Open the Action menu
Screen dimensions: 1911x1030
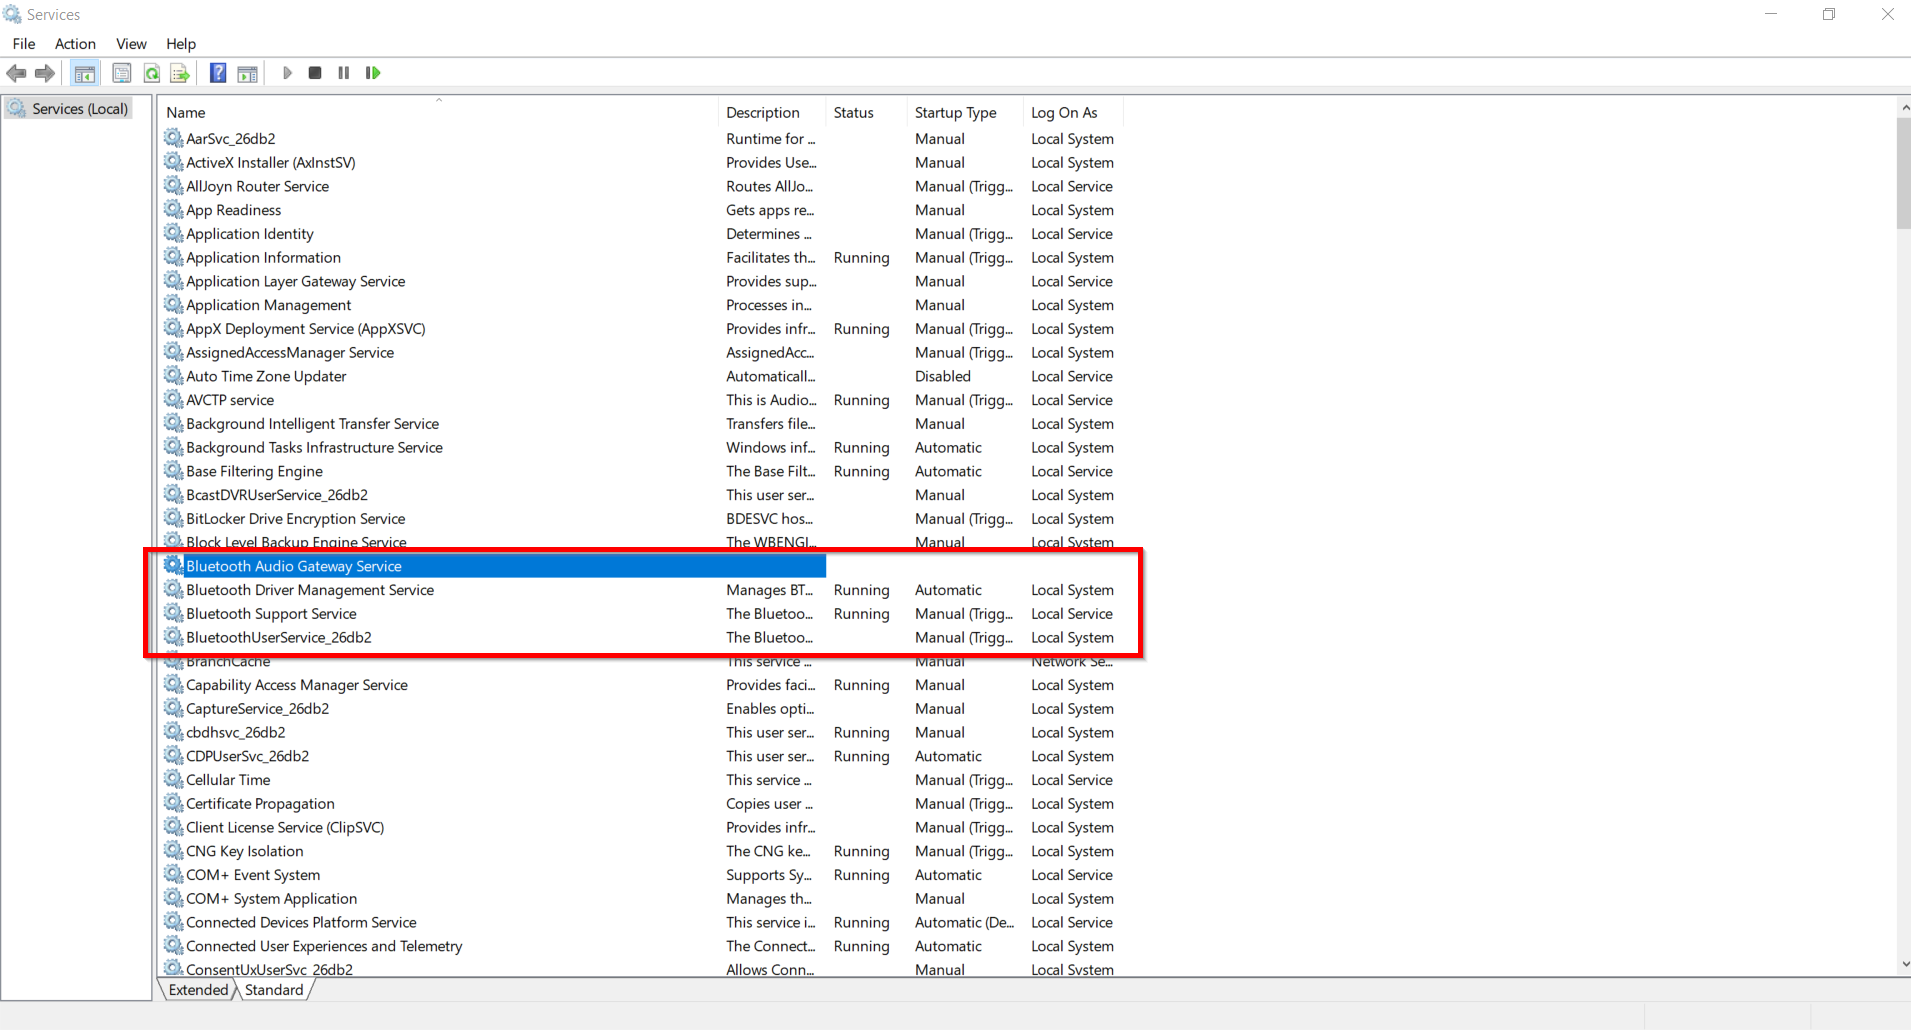click(x=75, y=44)
